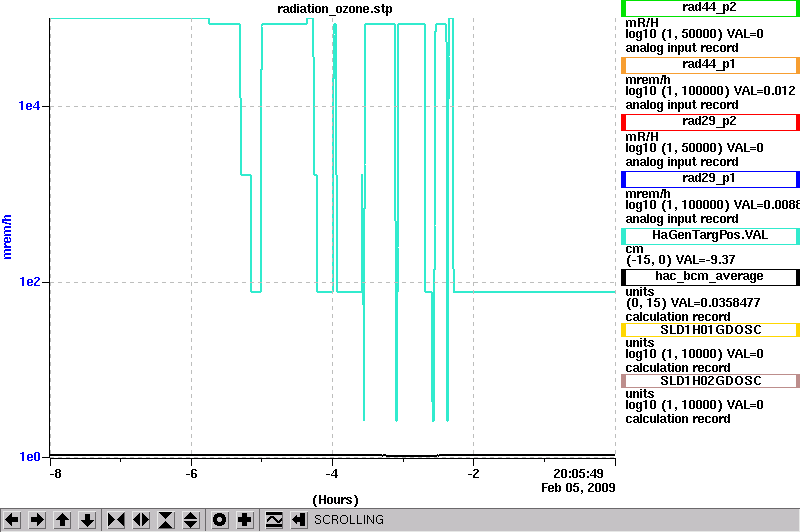Click the -2 hours x-axis tick label
800x532 pixels.
click(x=473, y=473)
